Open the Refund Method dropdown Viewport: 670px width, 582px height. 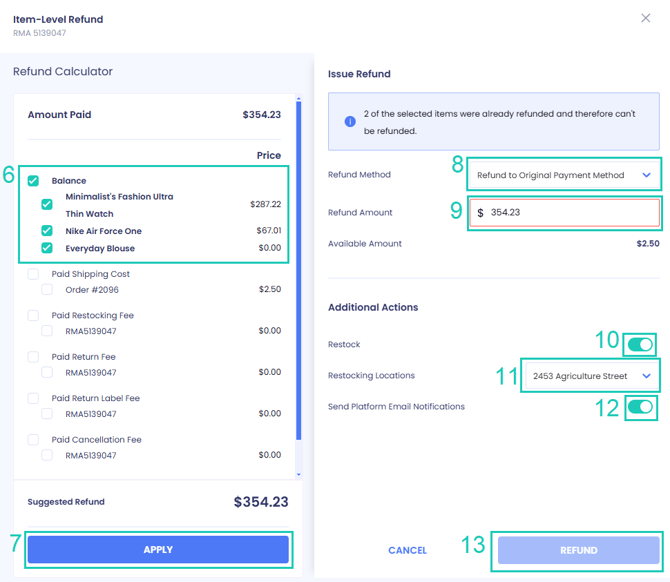click(564, 175)
